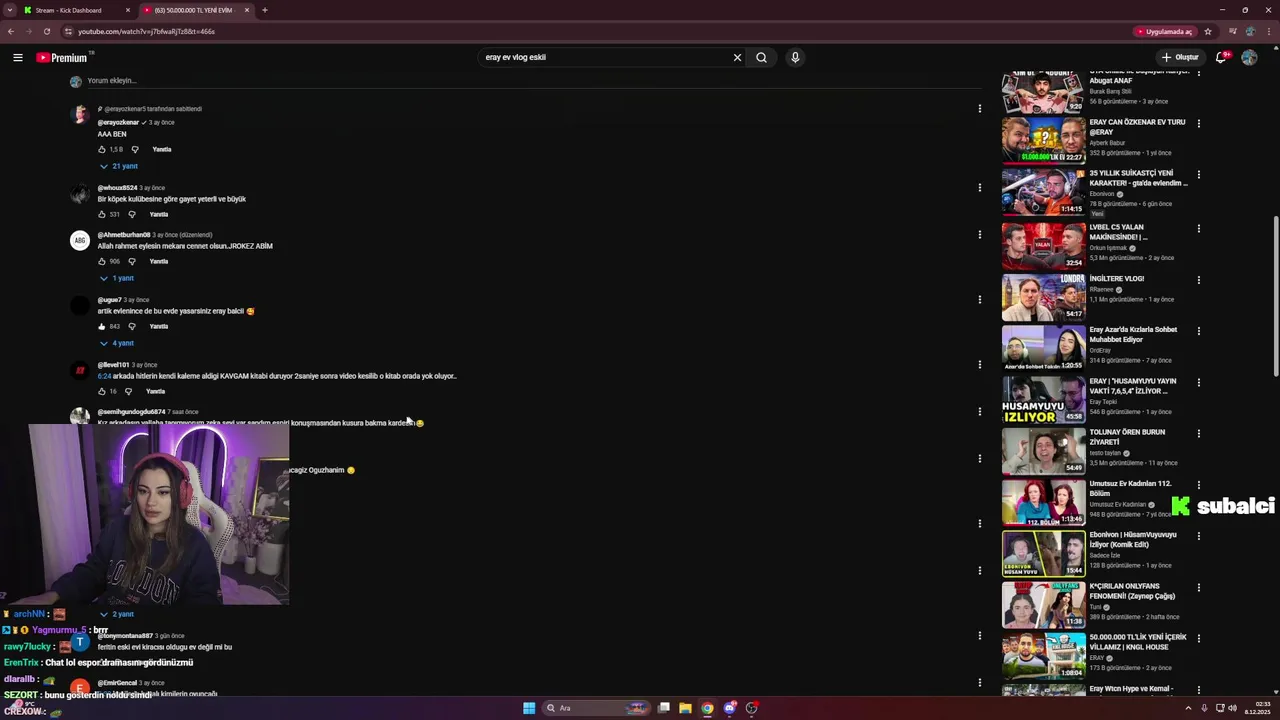
Task: Expand 21 yanıt replies
Action: tap(118, 166)
